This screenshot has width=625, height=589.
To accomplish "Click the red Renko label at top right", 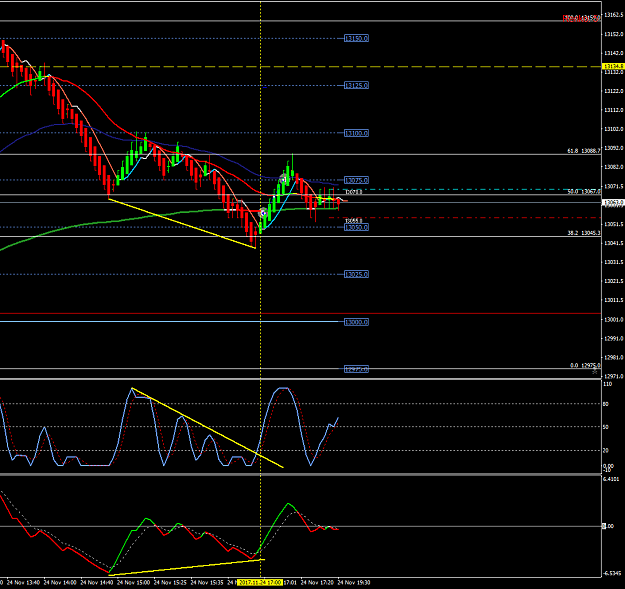I will tap(582, 18).
